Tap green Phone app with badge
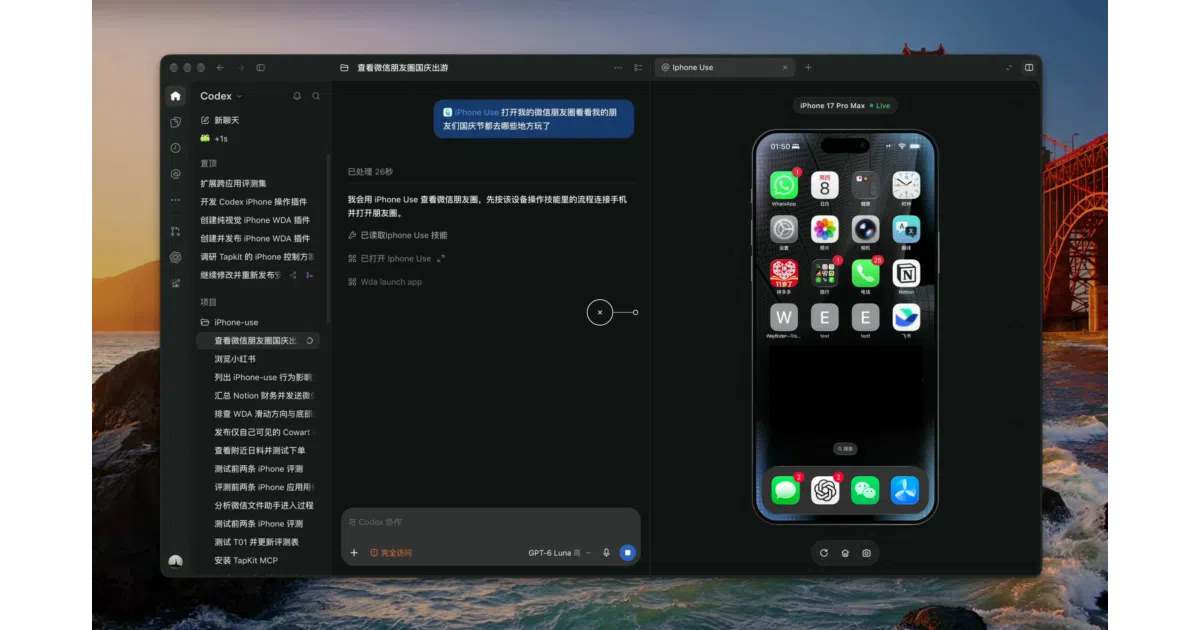Screen dimensions: 1200x630 (865, 273)
